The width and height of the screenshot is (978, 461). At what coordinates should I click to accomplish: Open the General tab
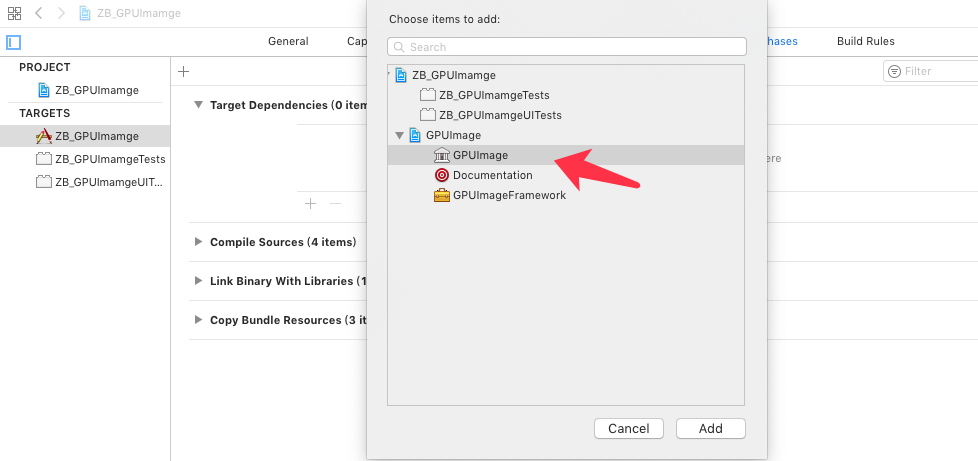coord(288,41)
